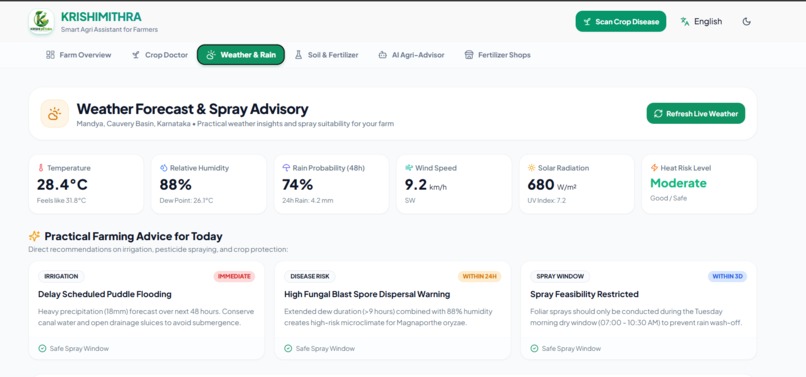Viewport: 806px width, 377px height.
Task: Click the Weather Forecast & Spray Advisory title
Action: pyautogui.click(x=192, y=109)
